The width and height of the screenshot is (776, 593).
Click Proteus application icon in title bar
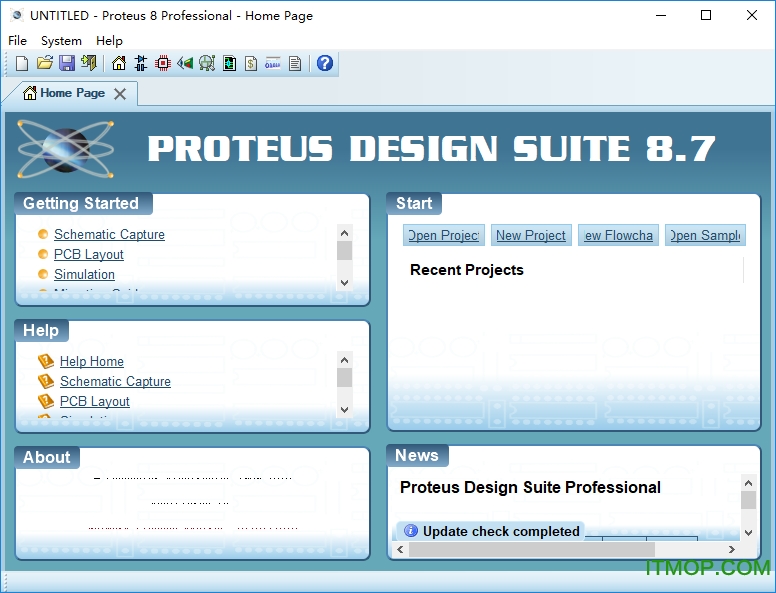pos(17,15)
